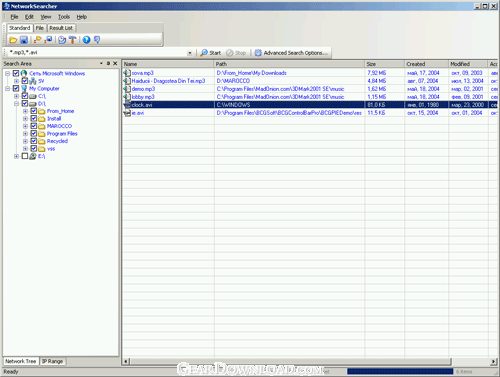Click the Stop search button

pyautogui.click(x=236, y=53)
